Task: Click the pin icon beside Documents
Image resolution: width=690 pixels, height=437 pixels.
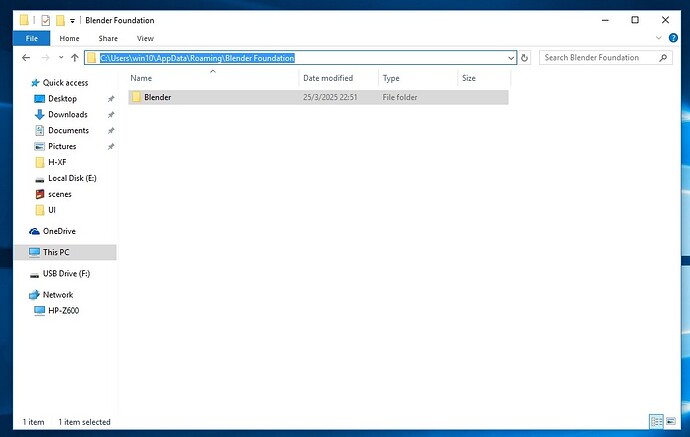Action: coord(111,130)
